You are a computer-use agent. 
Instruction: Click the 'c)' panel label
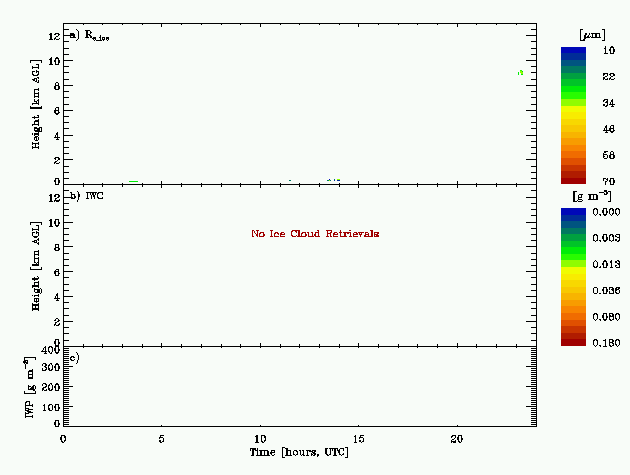coord(74,358)
